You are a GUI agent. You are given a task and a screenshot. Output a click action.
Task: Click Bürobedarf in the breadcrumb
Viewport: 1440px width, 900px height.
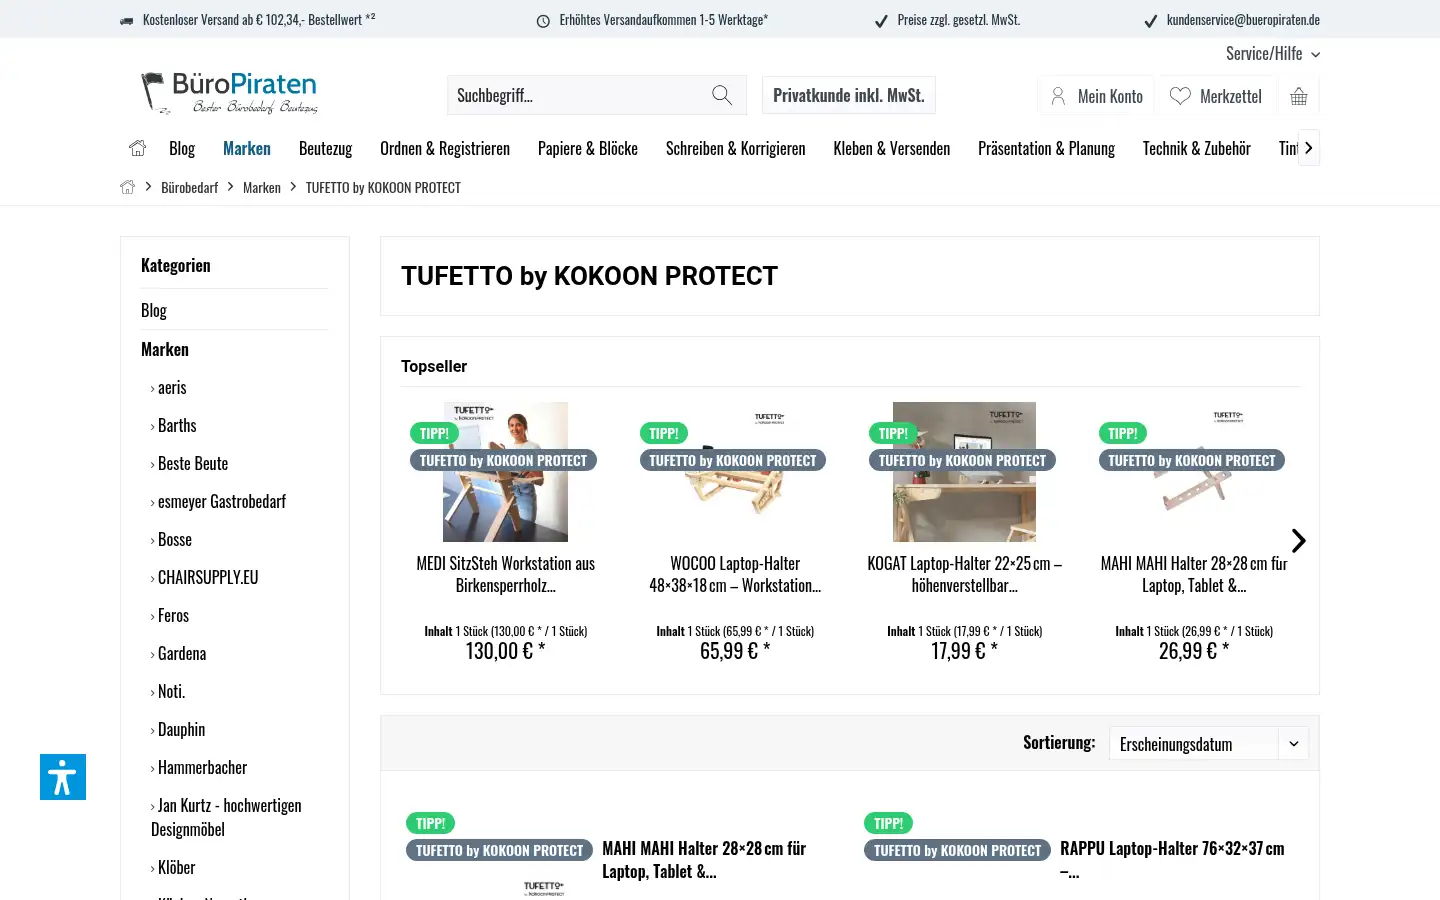click(189, 187)
